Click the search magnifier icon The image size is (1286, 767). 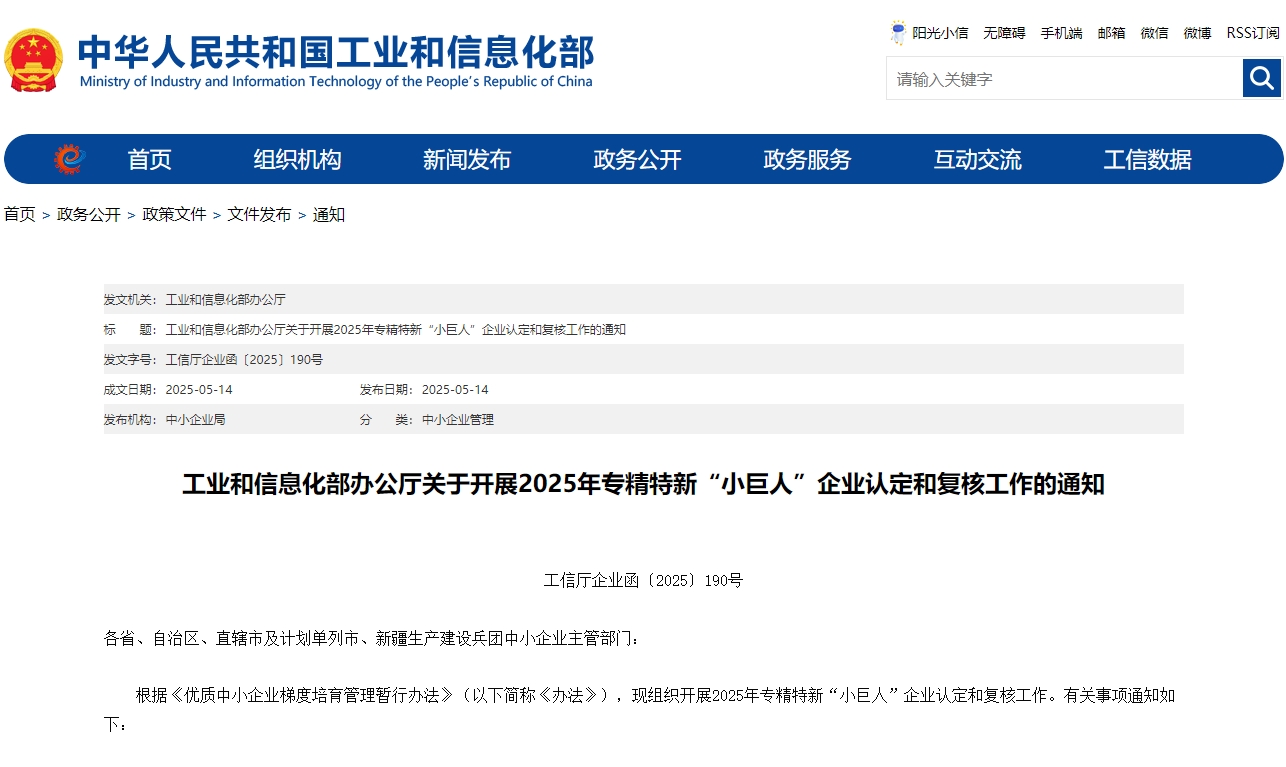1261,78
